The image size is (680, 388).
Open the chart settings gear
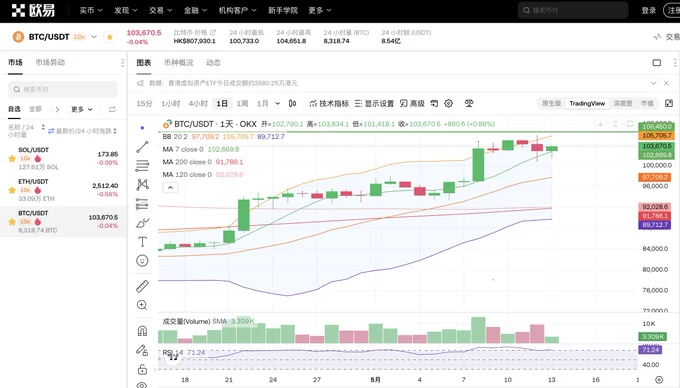[x=448, y=103]
